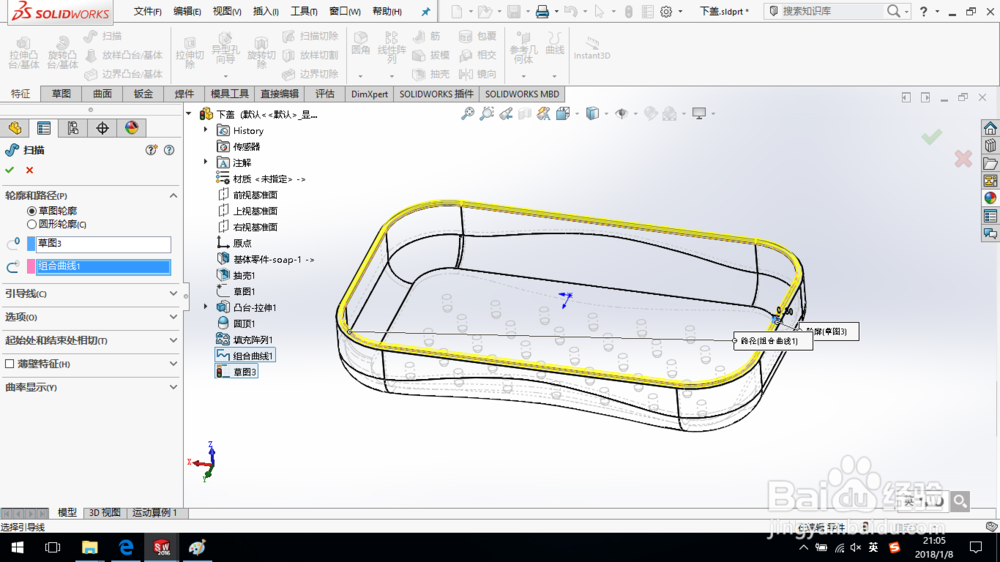Expand the 凸台-拉伸1 tree node
The height and width of the screenshot is (562, 1000).
tap(205, 307)
